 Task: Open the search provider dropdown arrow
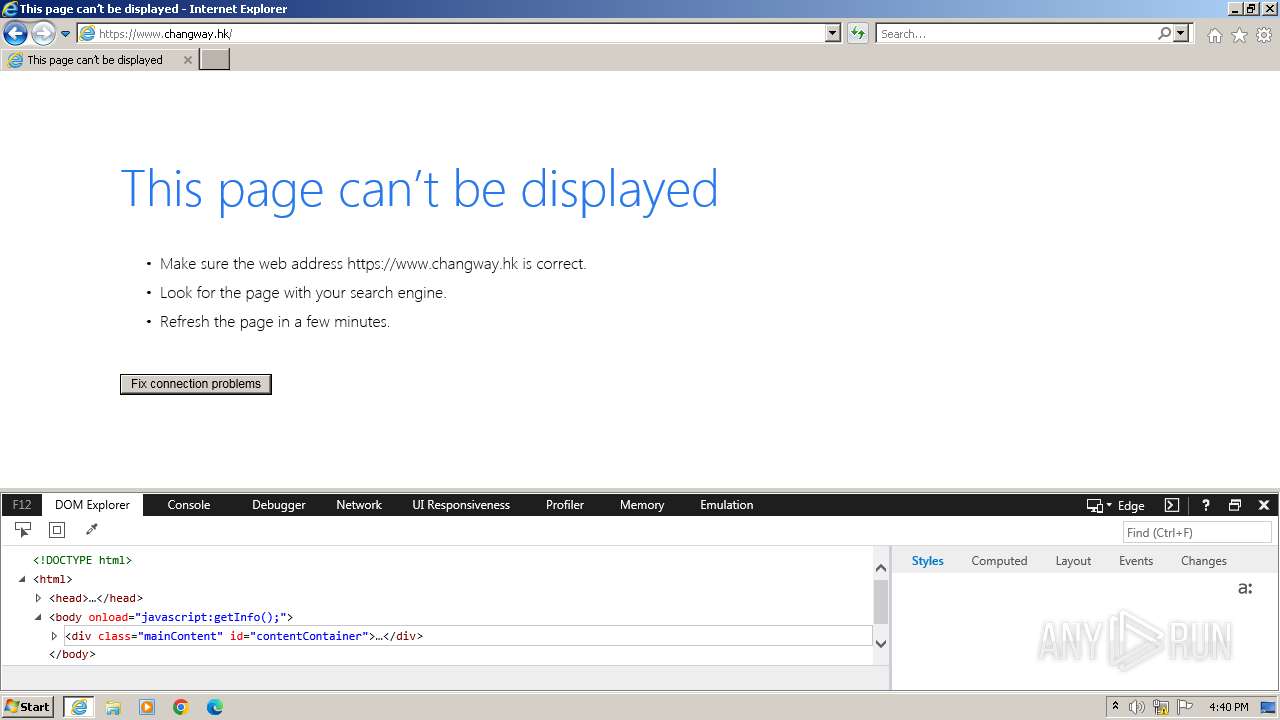(x=1182, y=33)
